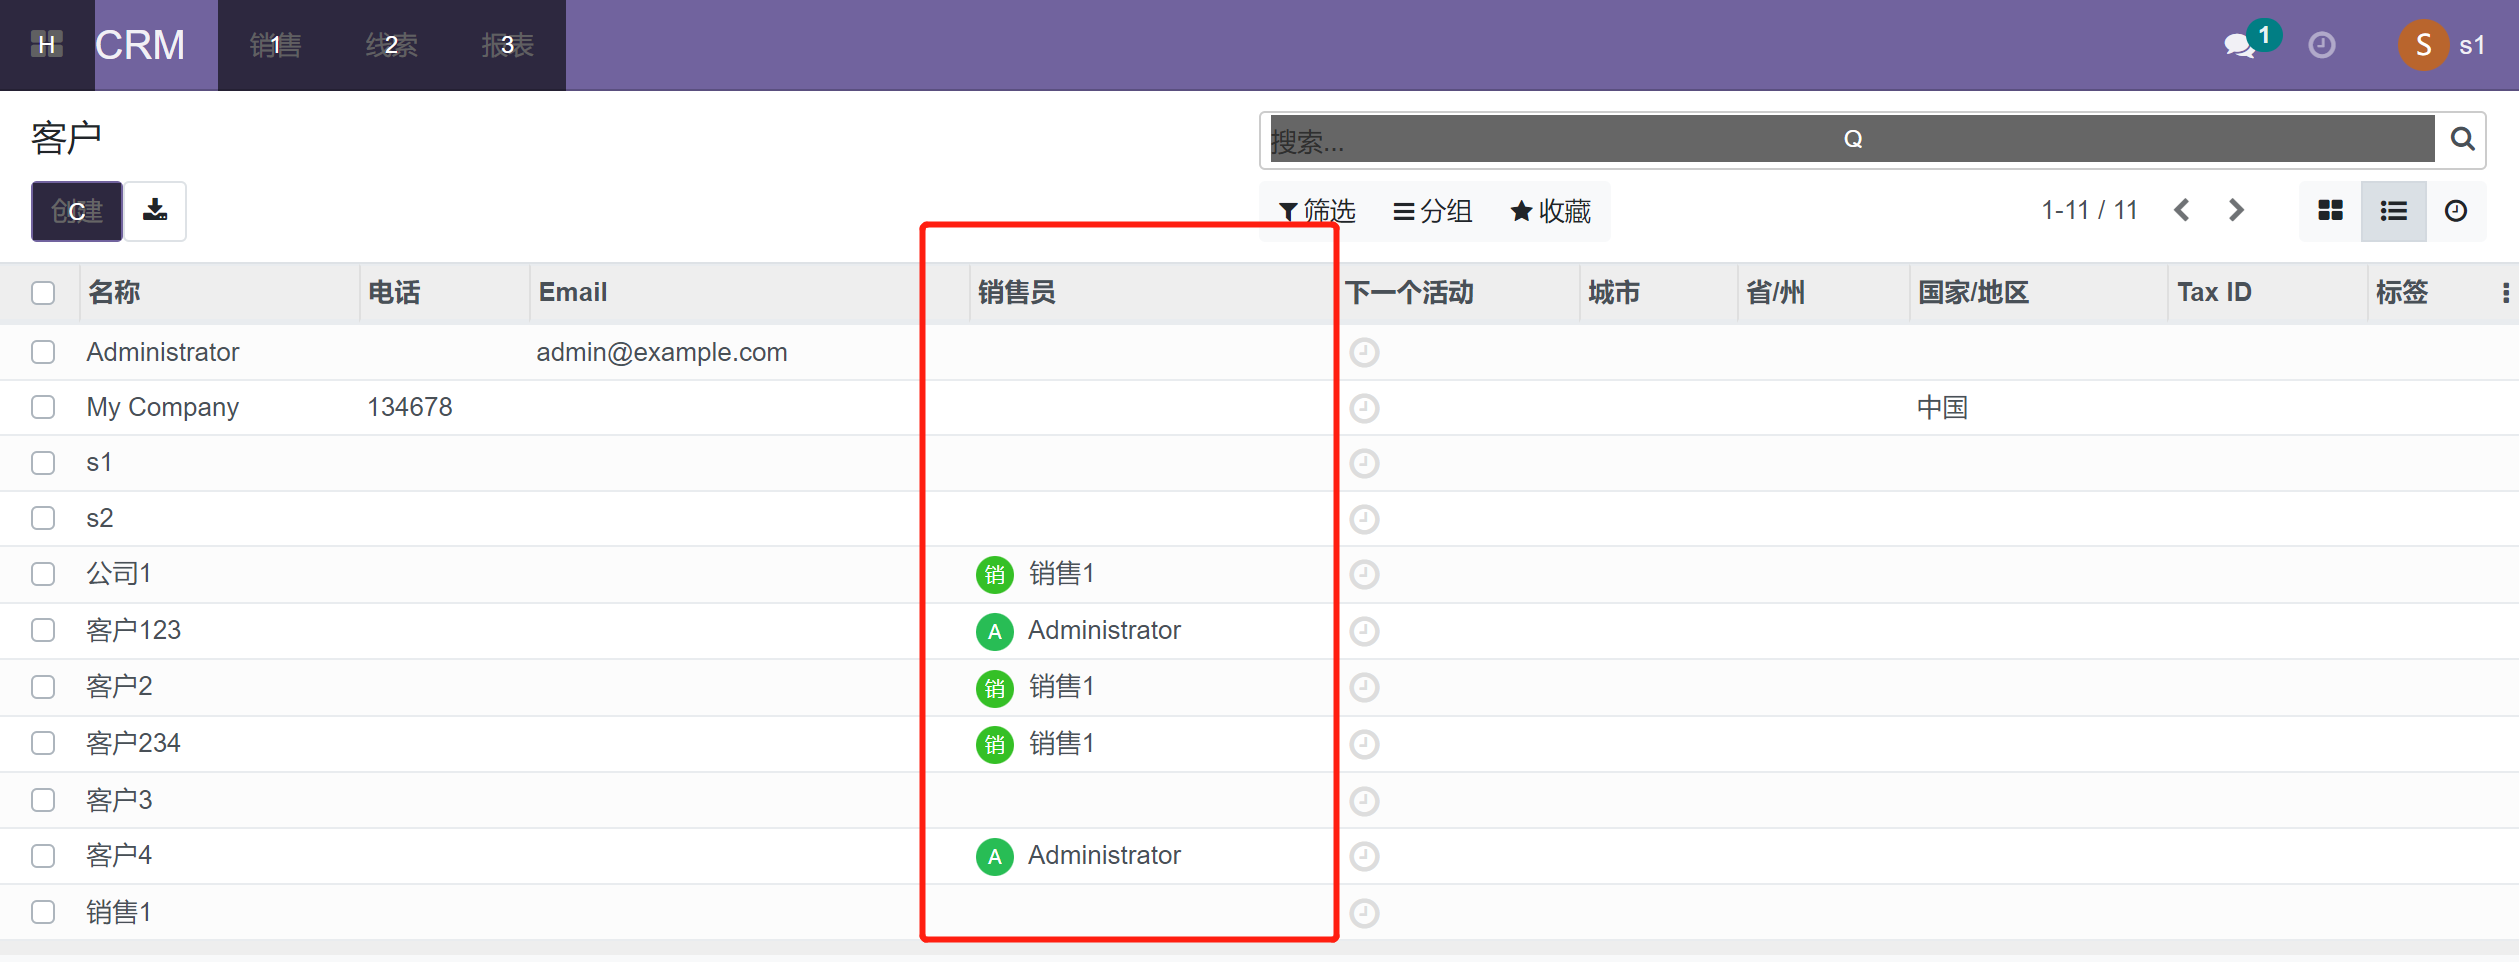Open the 分组 group-by dropdown

(x=1432, y=211)
